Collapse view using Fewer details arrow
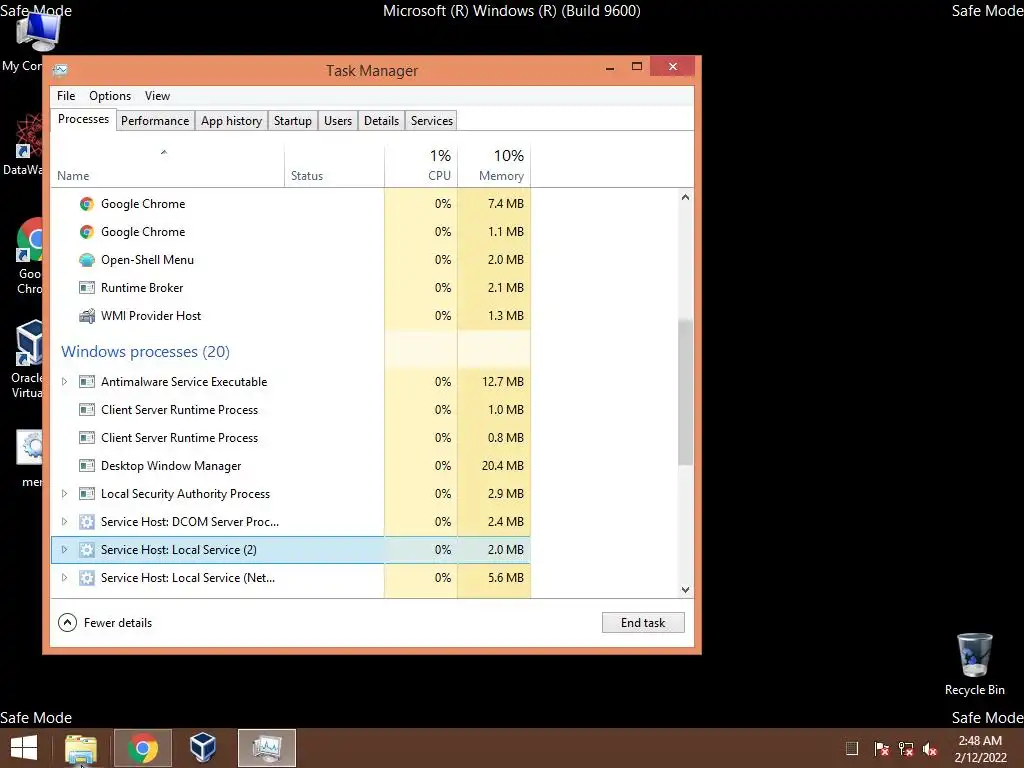This screenshot has height=768, width=1024. point(67,623)
